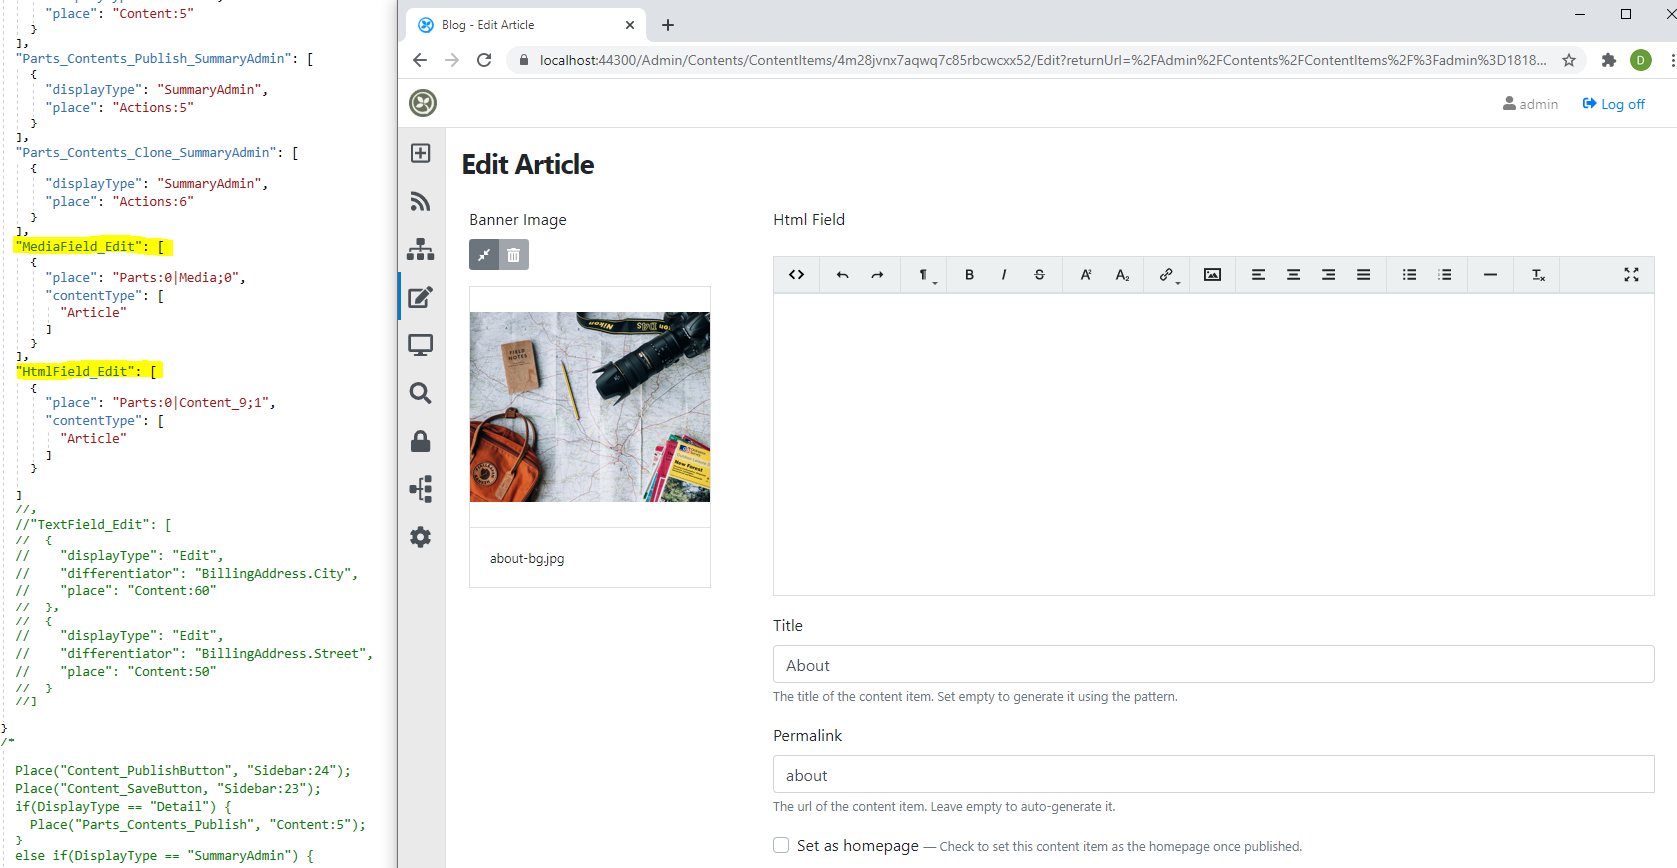Open browser extensions puzzle icon
The width and height of the screenshot is (1677, 868).
pos(1608,60)
